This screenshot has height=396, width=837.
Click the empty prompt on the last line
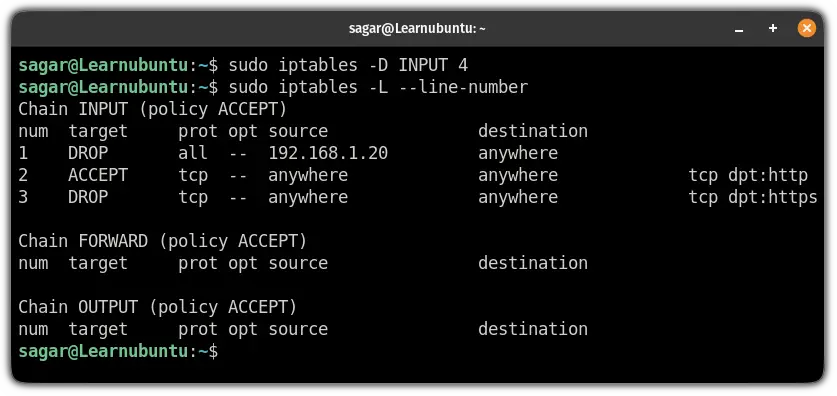(x=119, y=351)
